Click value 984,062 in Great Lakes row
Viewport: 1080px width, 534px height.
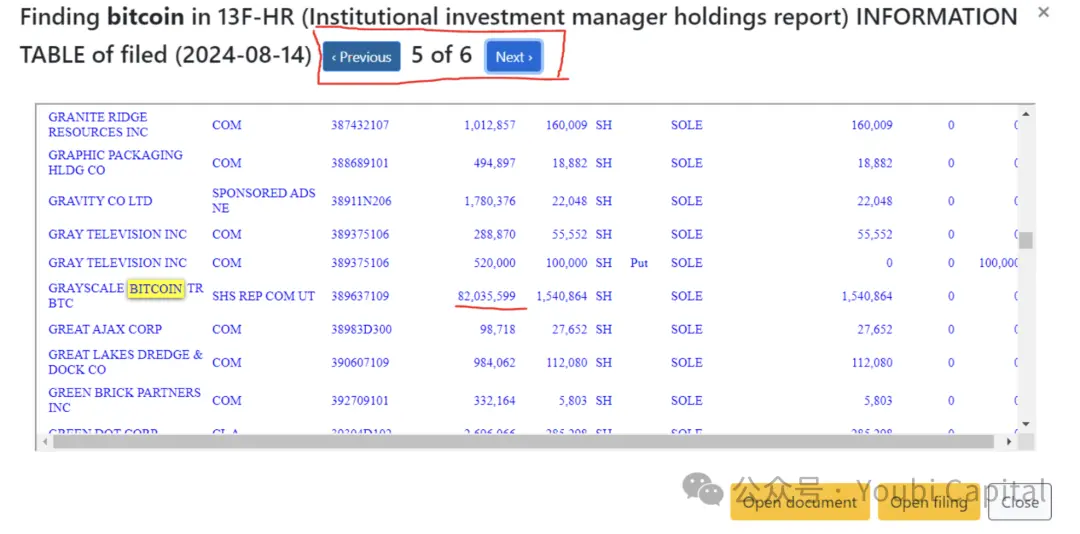click(495, 362)
